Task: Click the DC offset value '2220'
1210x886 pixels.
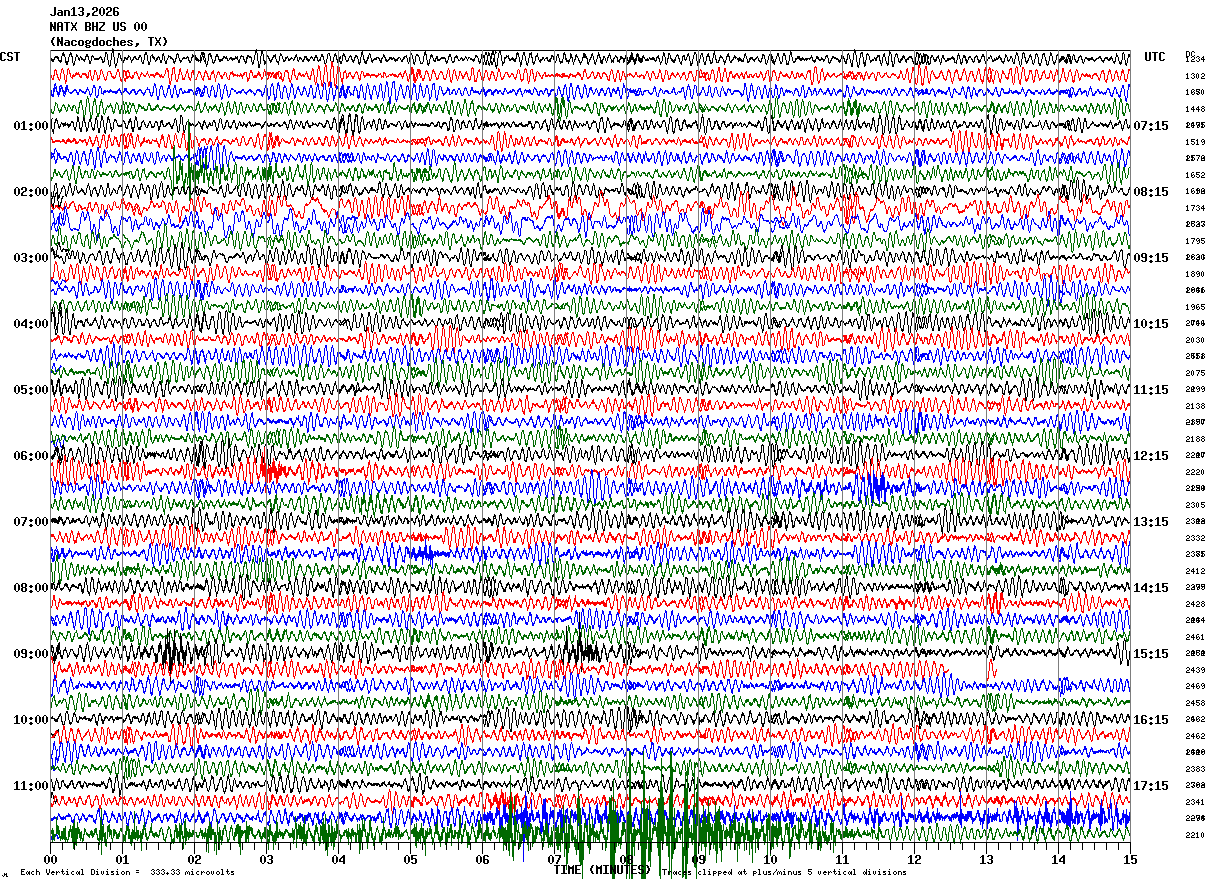Action: pyautogui.click(x=1195, y=472)
